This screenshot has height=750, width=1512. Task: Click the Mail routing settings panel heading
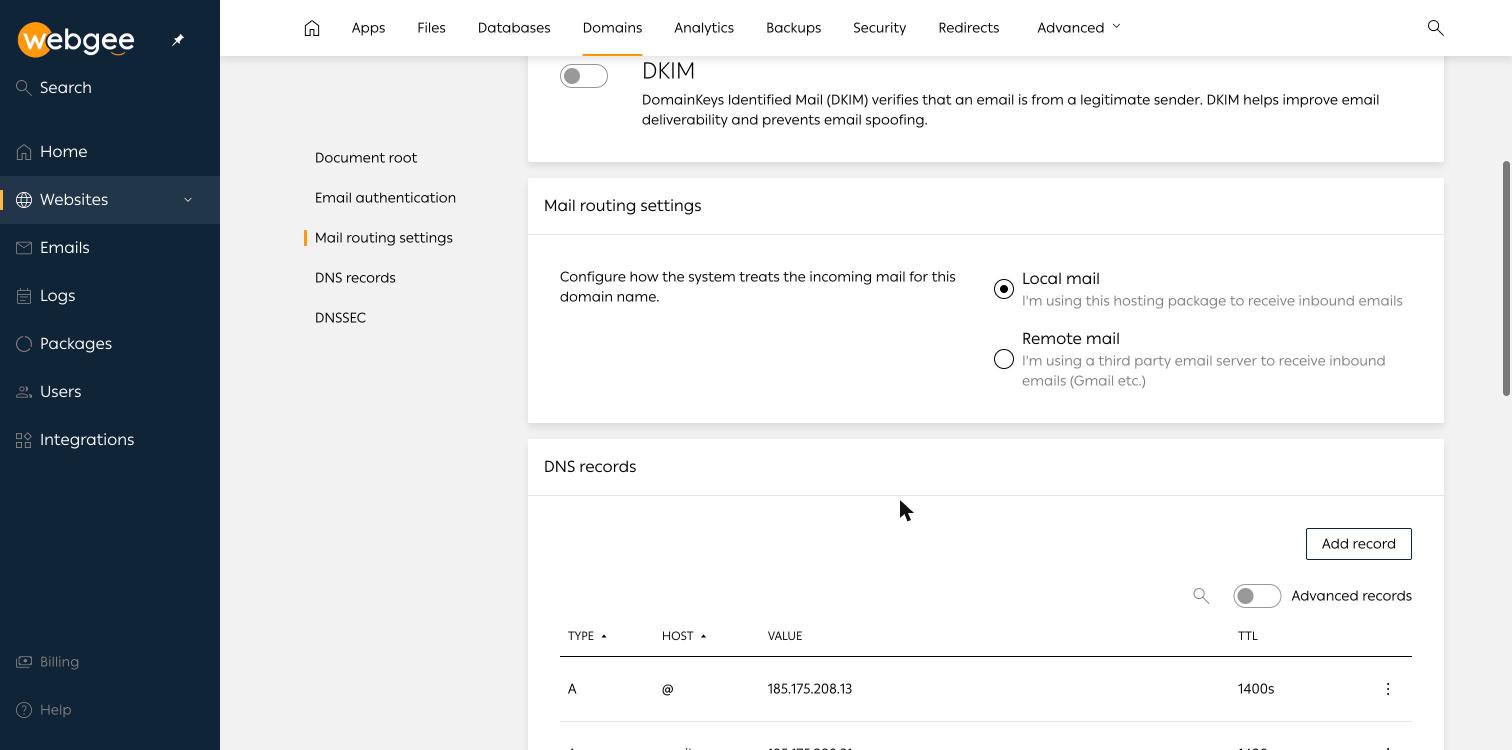point(622,206)
